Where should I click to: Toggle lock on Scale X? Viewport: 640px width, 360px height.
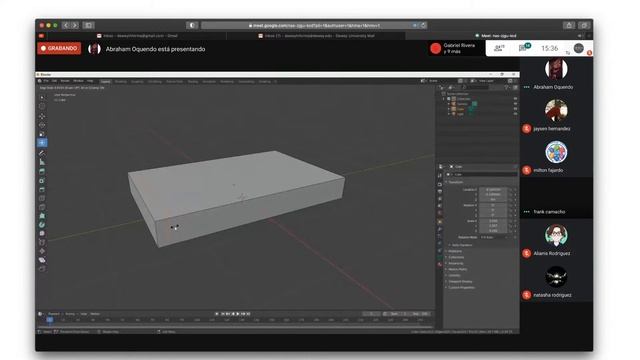point(511,221)
